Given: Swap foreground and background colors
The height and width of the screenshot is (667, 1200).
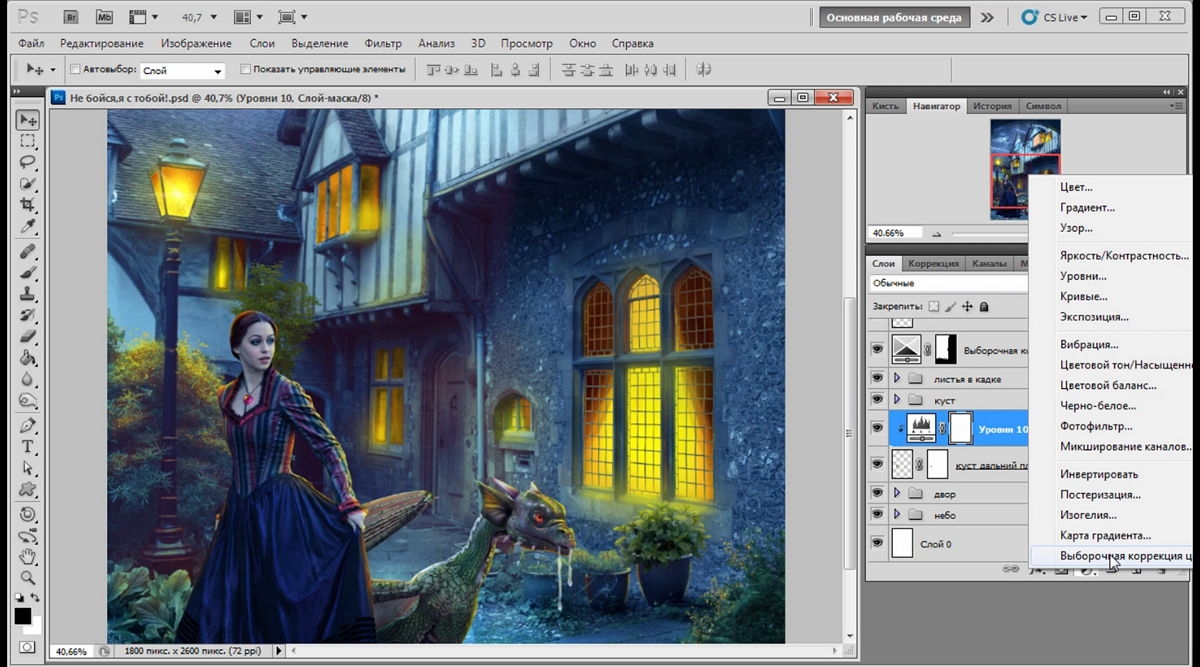Looking at the screenshot, I should (x=37, y=599).
